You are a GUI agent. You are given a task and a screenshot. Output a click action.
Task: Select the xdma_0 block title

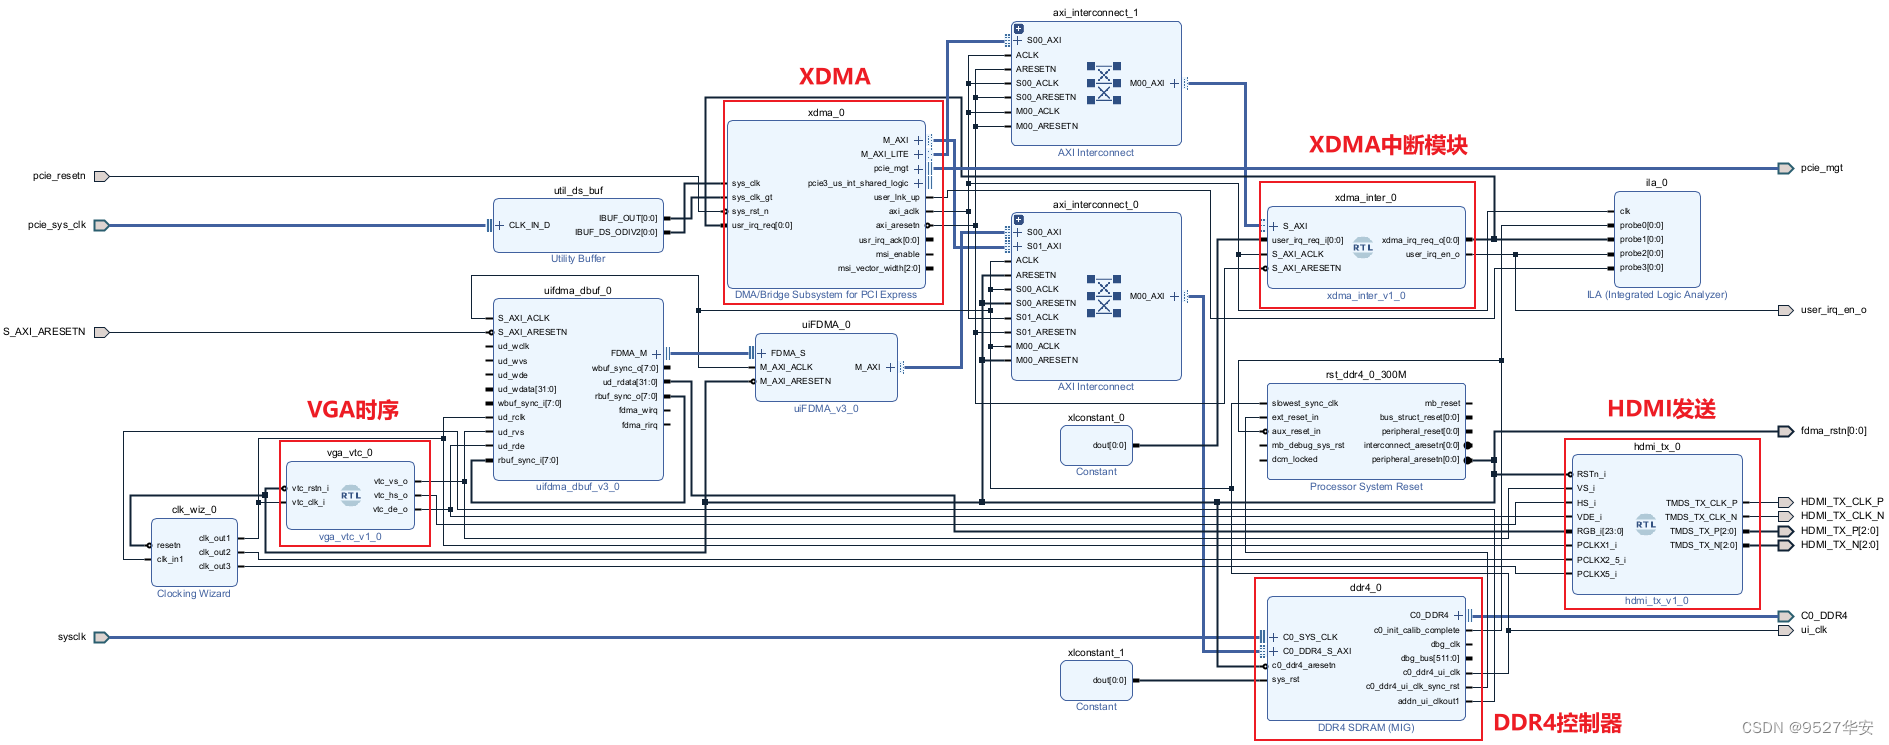(826, 113)
